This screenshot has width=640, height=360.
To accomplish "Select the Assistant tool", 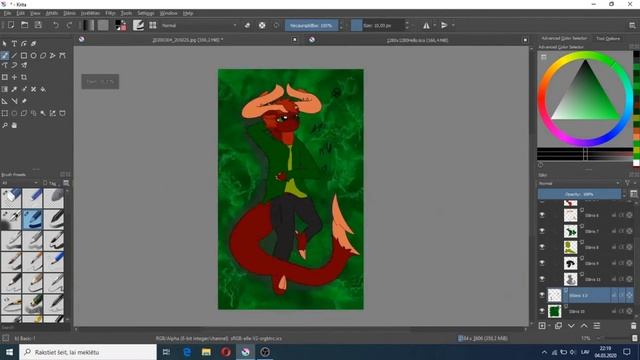I will (x=4, y=101).
